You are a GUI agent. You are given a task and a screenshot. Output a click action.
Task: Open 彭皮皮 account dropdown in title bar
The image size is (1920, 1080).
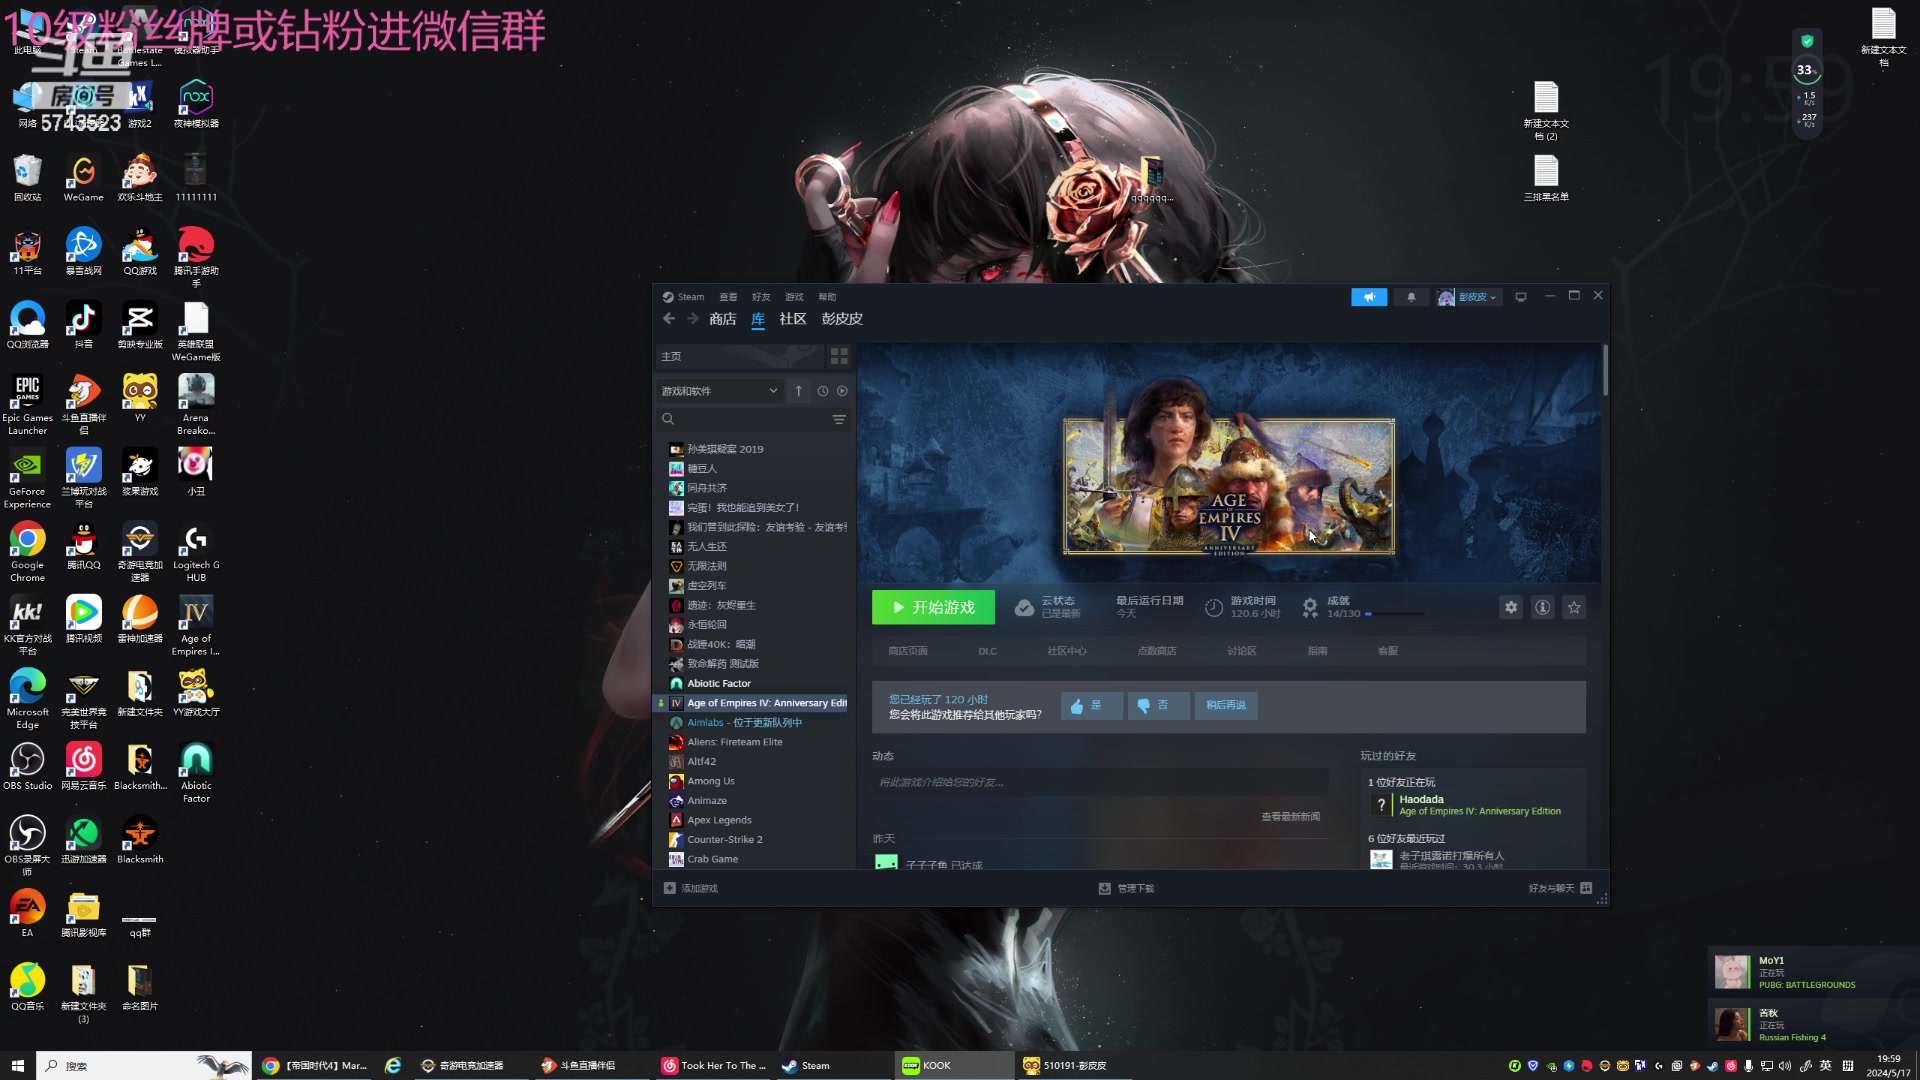pos(1477,297)
